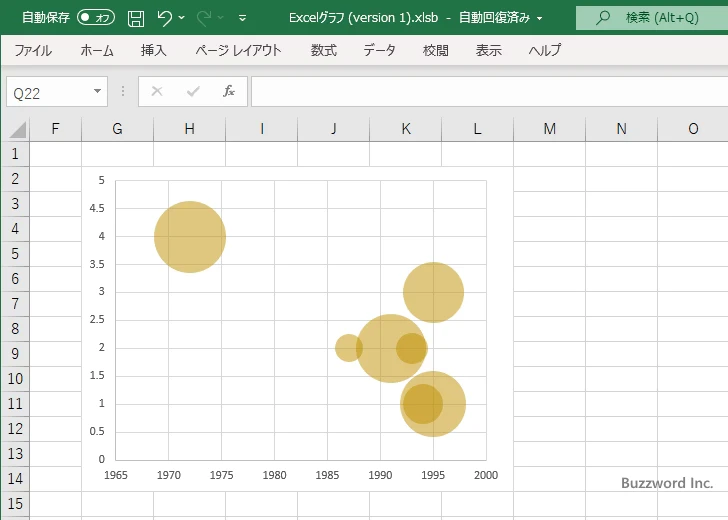
Task: Click into the formula bar field
Action: pos(489,91)
